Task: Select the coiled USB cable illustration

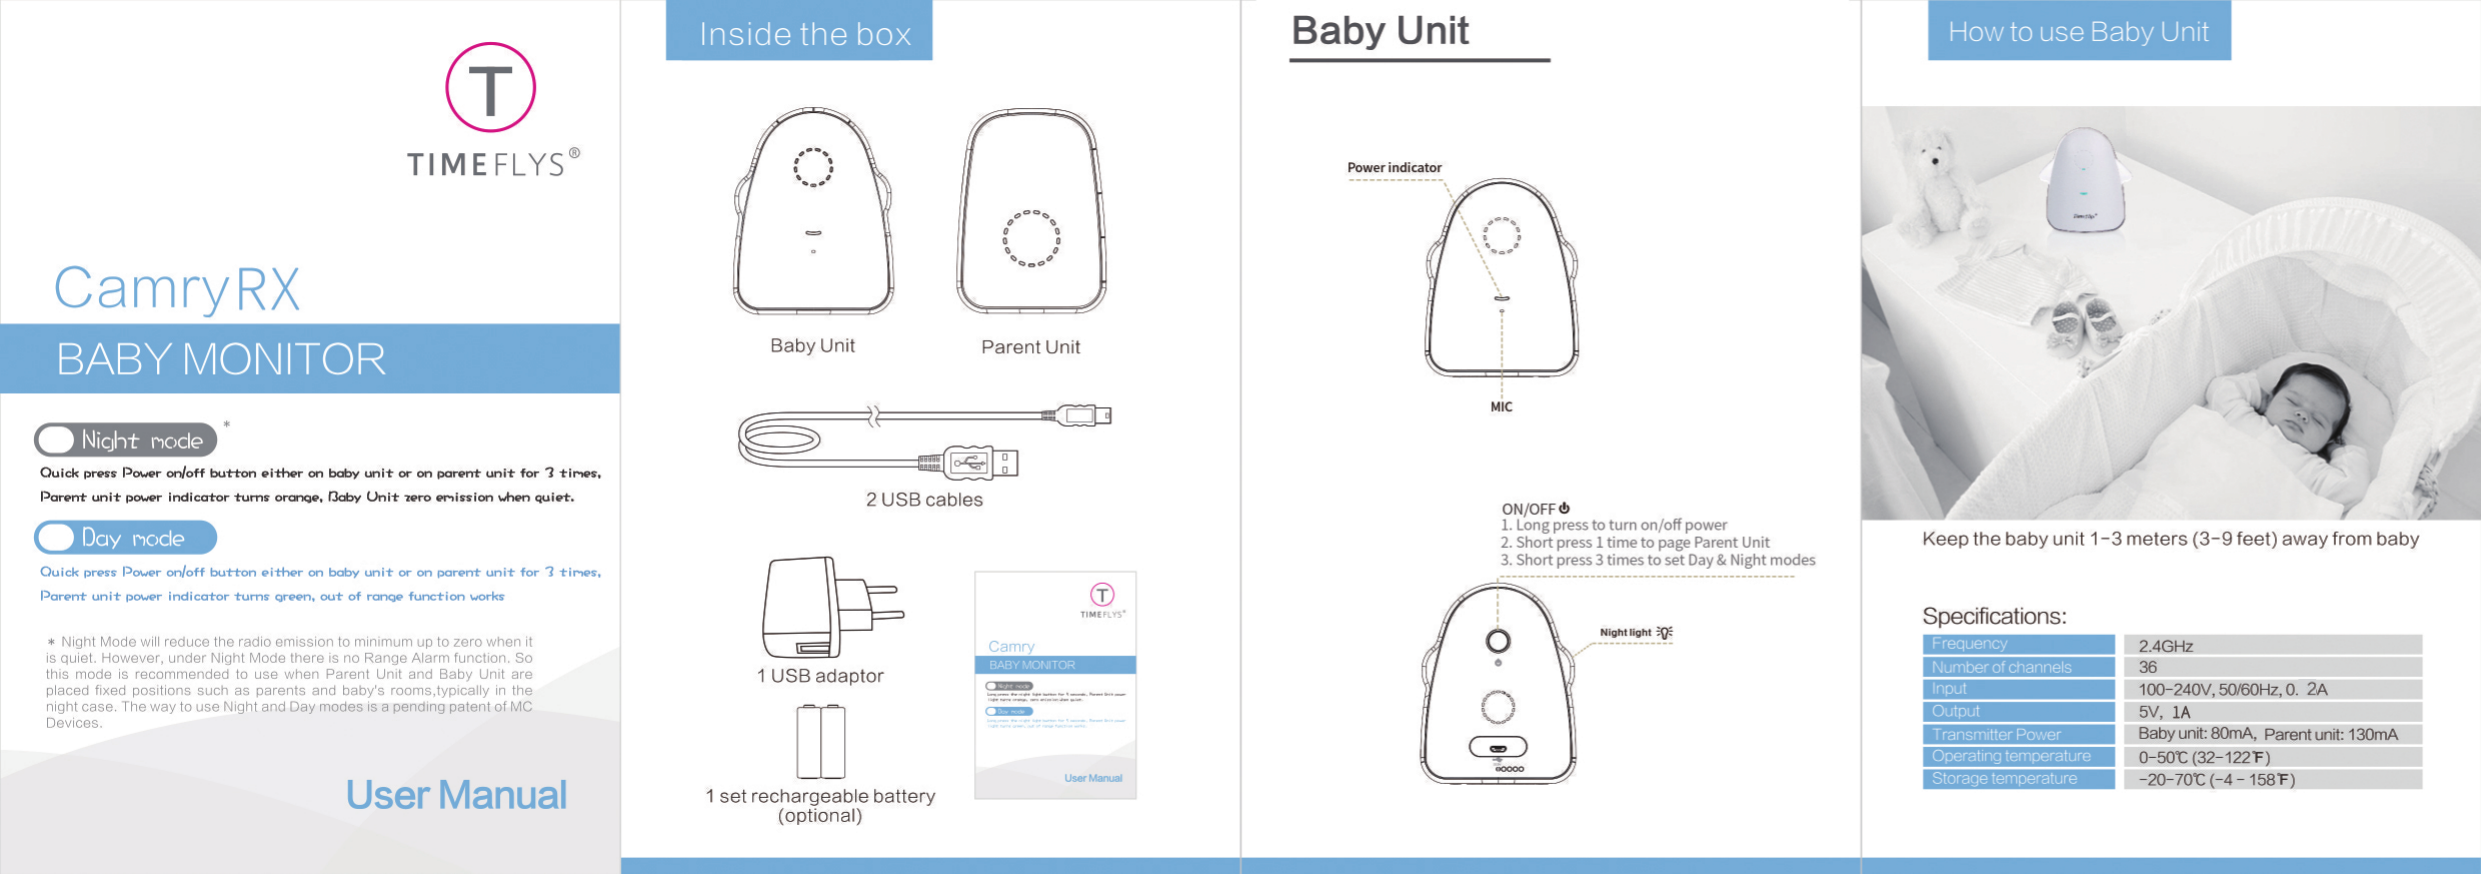Action: click(x=924, y=440)
